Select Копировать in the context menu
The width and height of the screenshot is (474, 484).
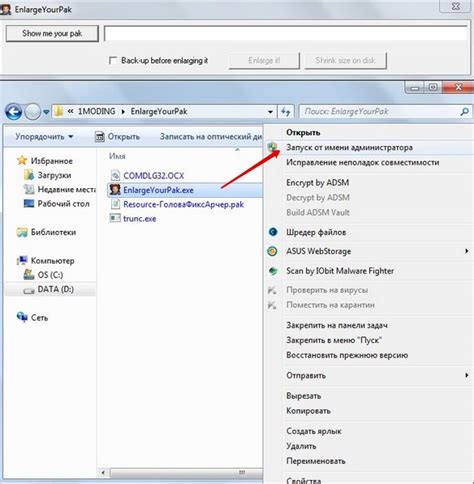308,411
